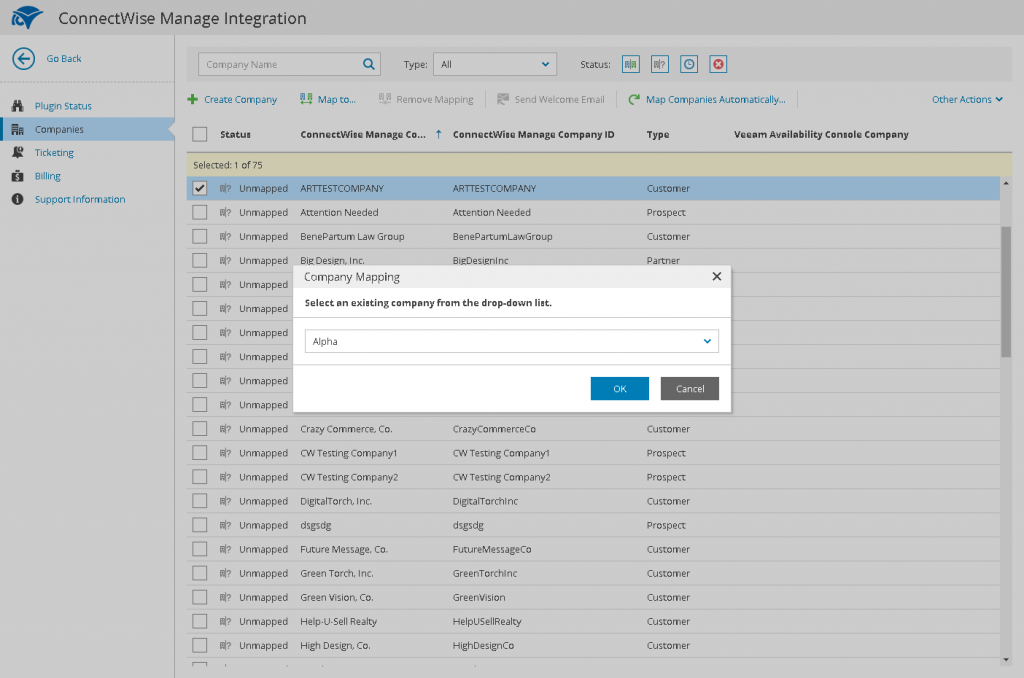Click Partner type cell for Big Design
Screen dimensions: 1024x678
pyautogui.click(x=663, y=261)
